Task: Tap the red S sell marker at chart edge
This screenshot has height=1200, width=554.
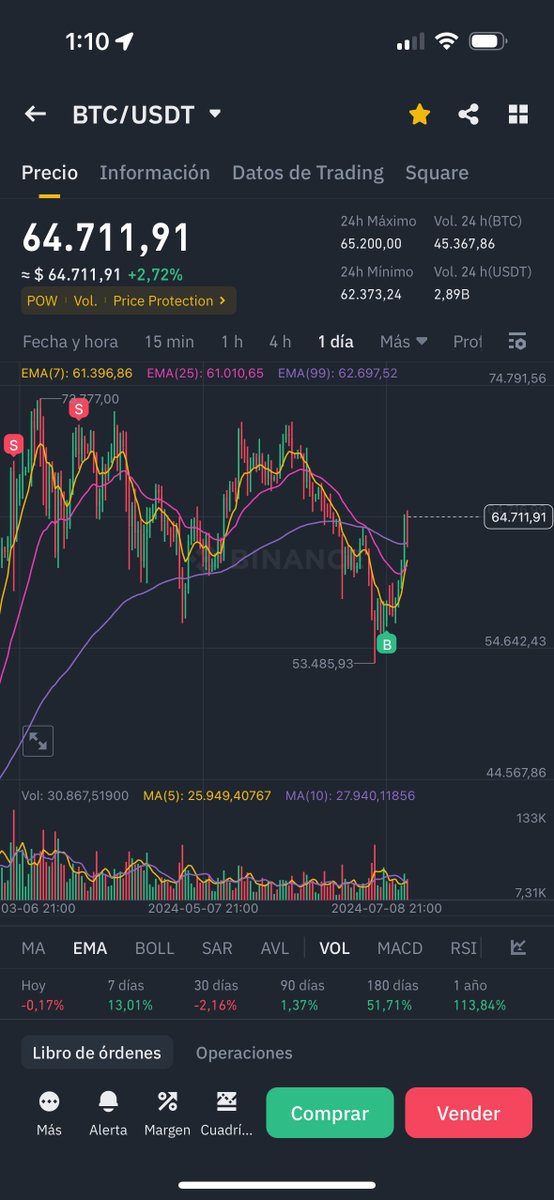Action: coord(13,446)
